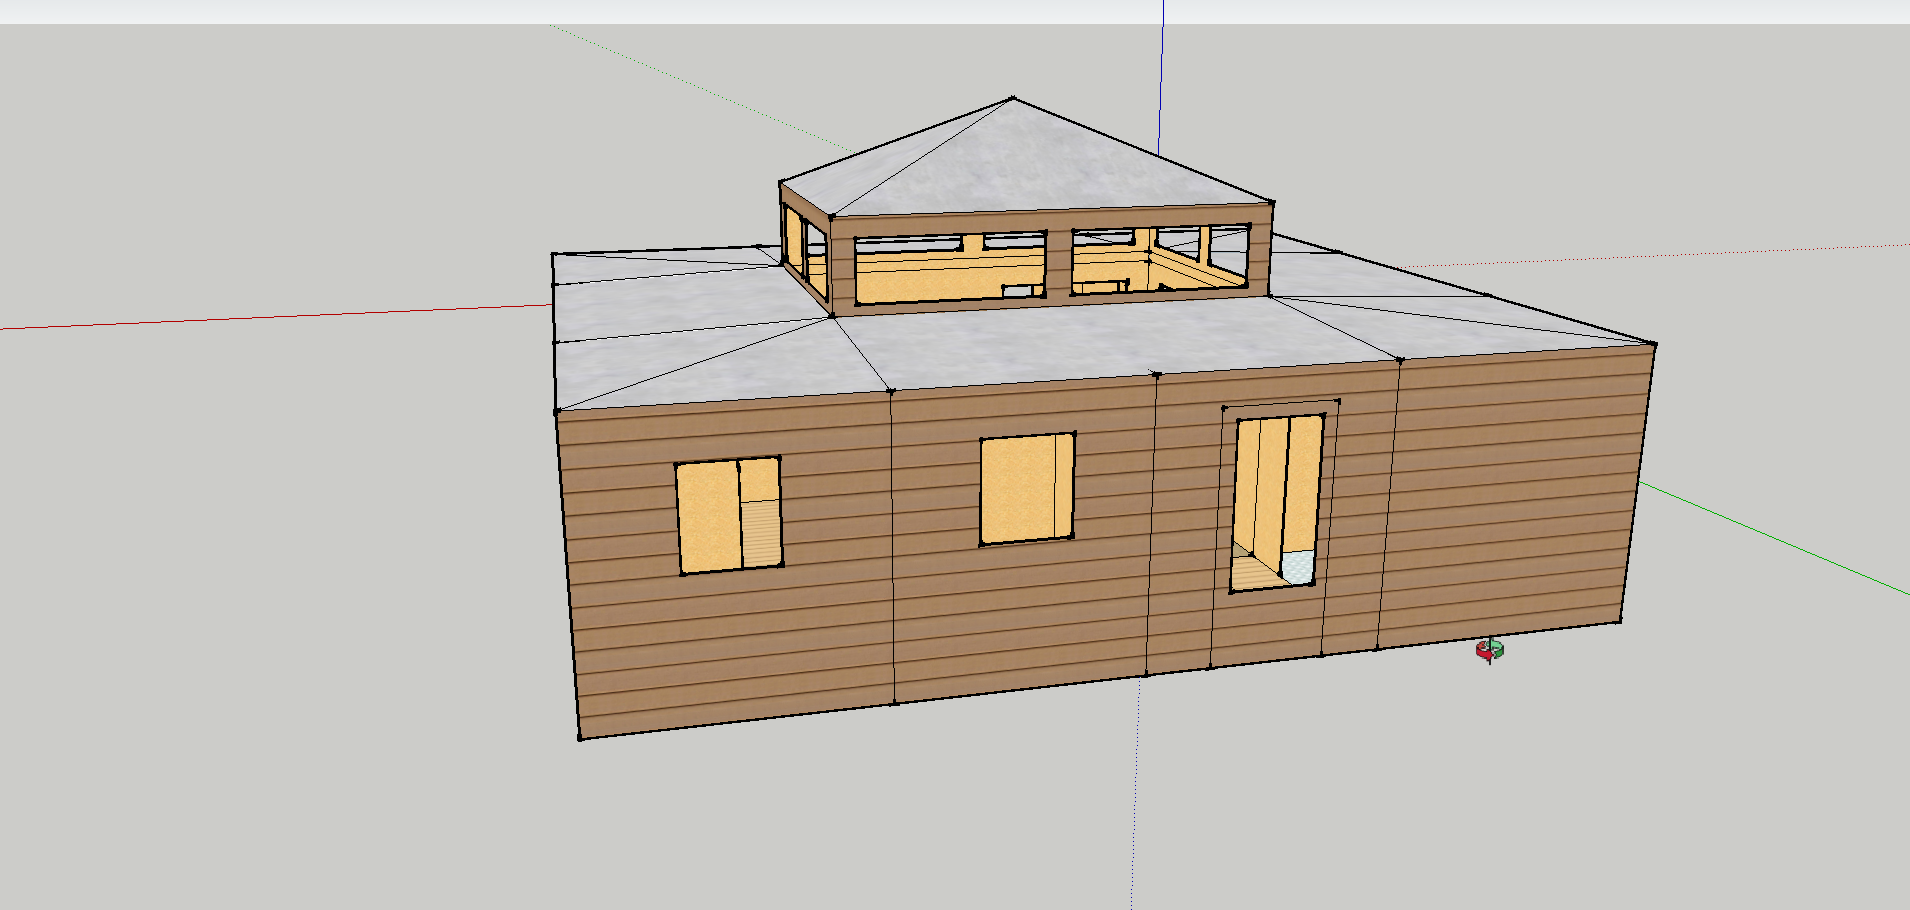Click the left front window opening of cupola
The image size is (1910, 910).
950,268
